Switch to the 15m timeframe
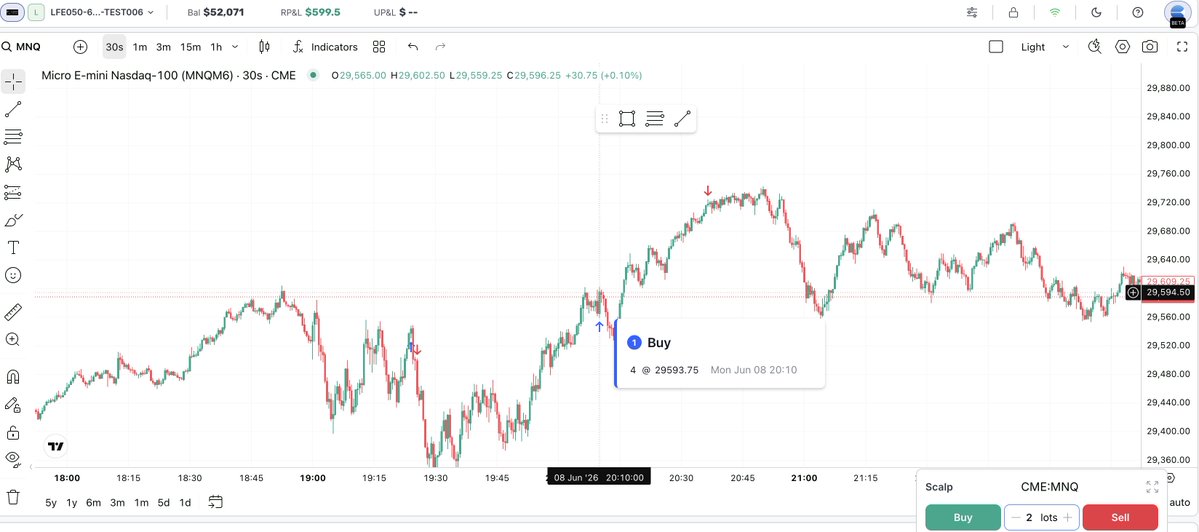 [x=190, y=47]
